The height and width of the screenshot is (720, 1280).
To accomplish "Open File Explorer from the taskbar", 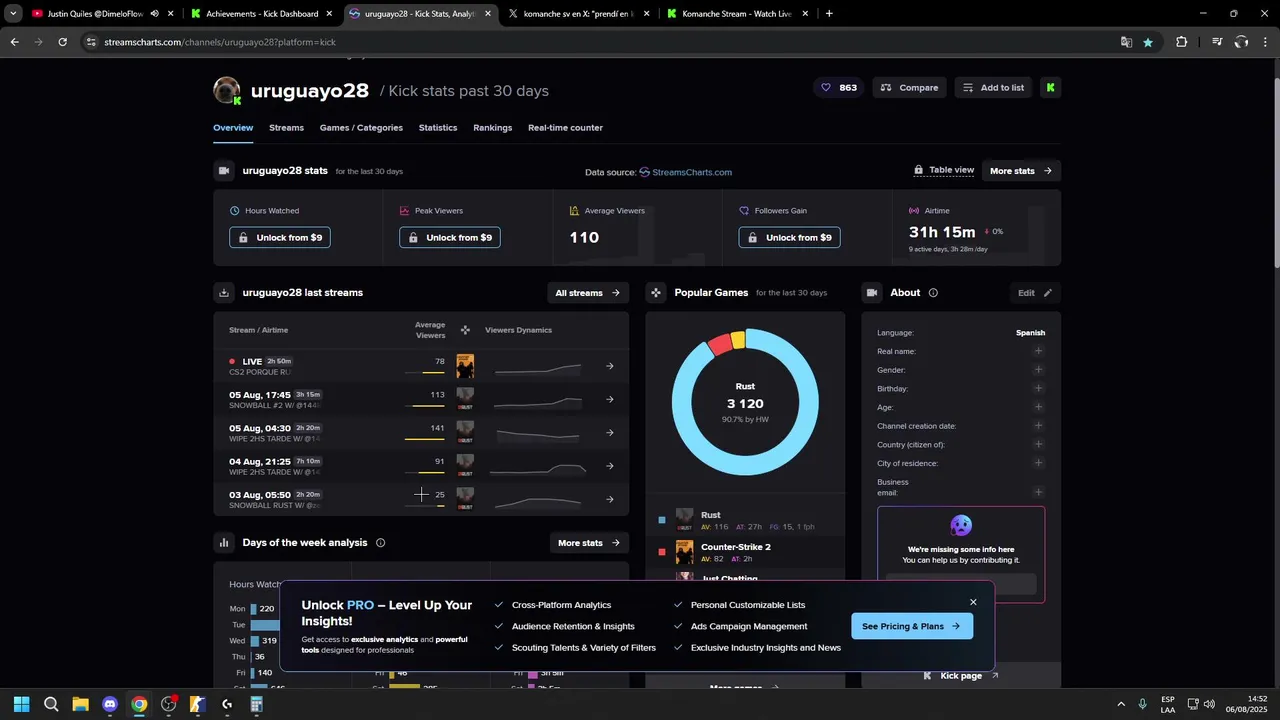I will pos(80,704).
